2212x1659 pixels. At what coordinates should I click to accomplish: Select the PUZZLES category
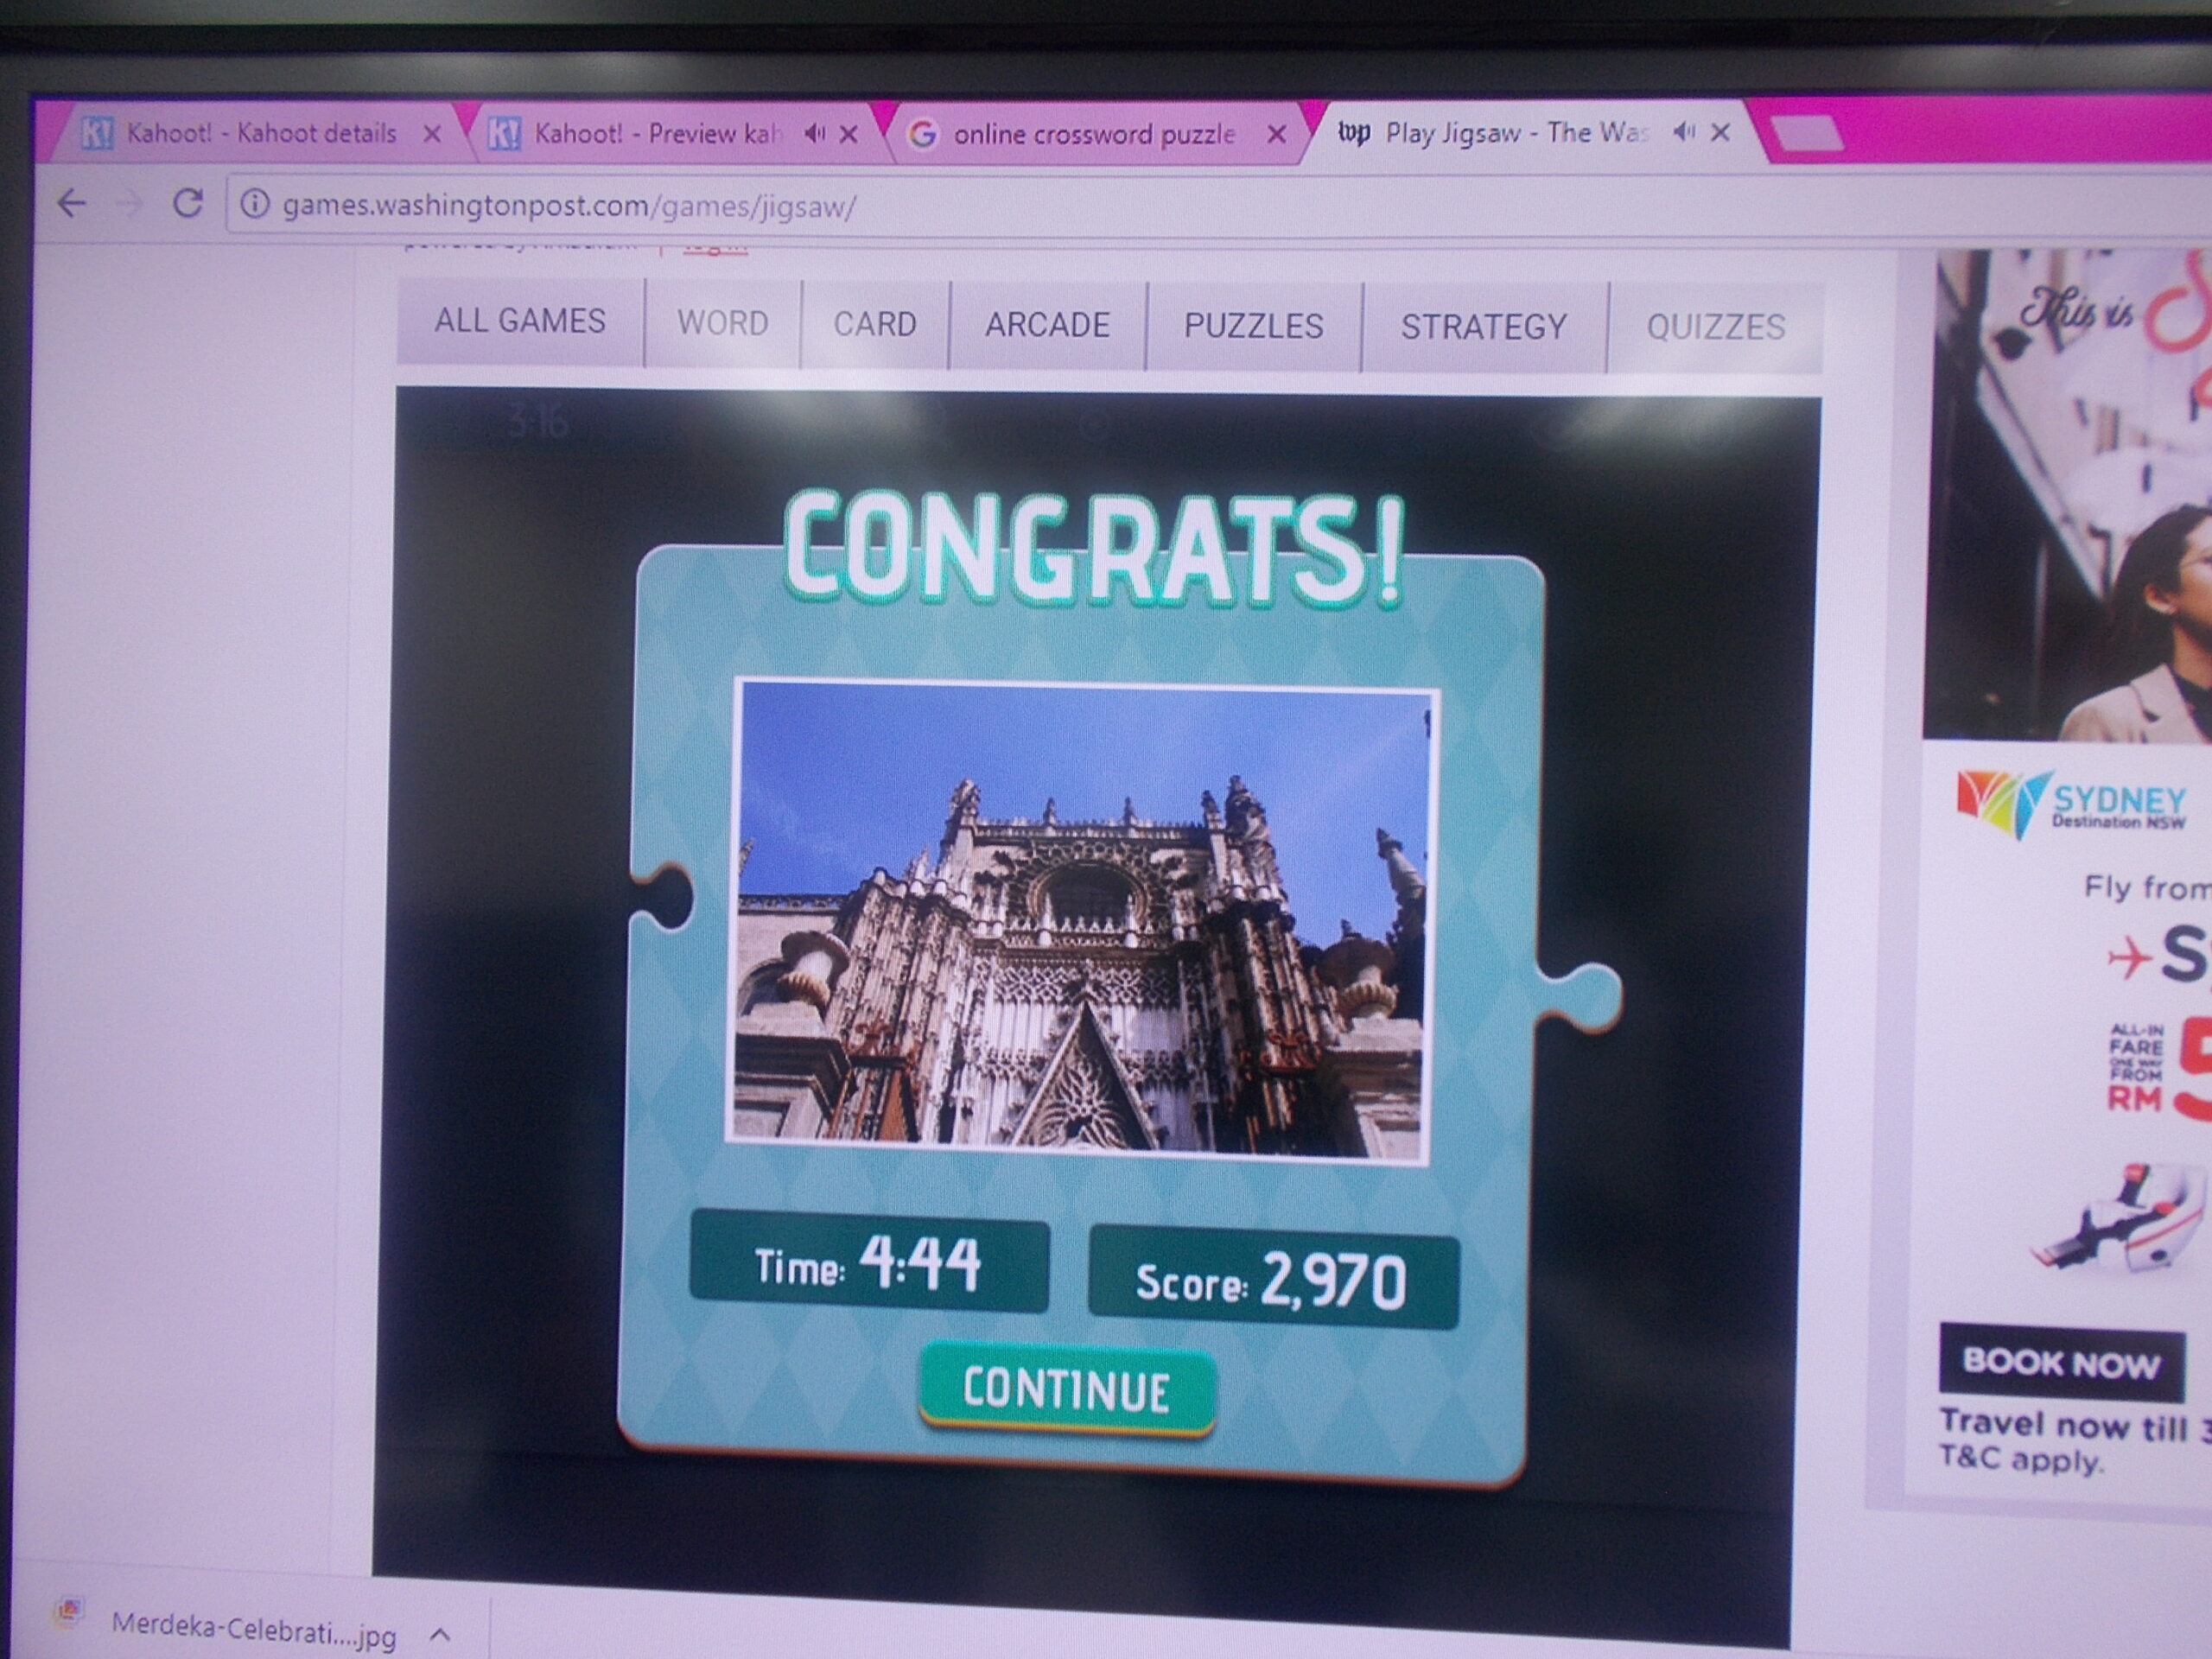(x=1253, y=326)
